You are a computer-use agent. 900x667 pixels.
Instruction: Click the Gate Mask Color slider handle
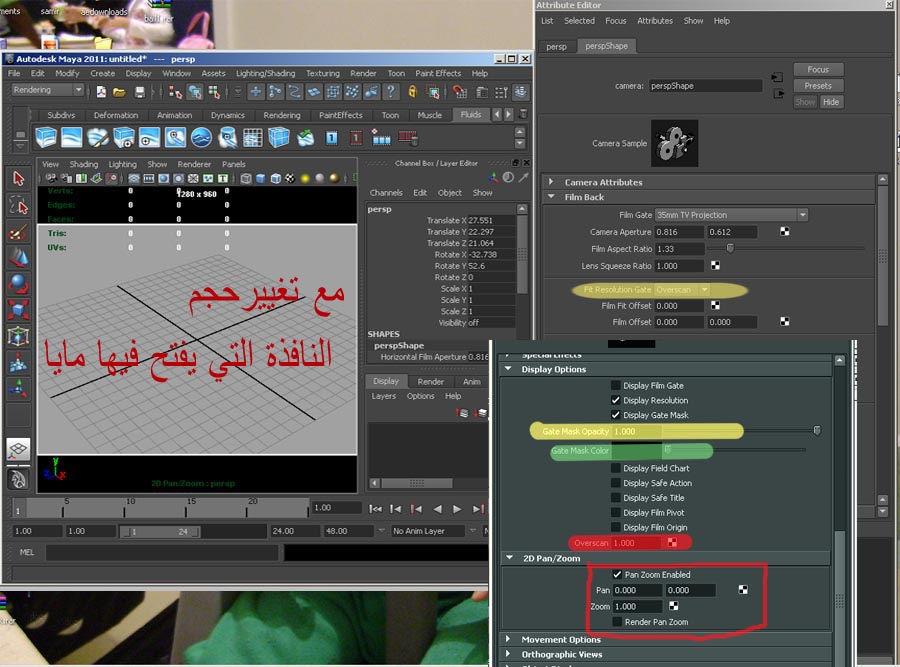(668, 450)
